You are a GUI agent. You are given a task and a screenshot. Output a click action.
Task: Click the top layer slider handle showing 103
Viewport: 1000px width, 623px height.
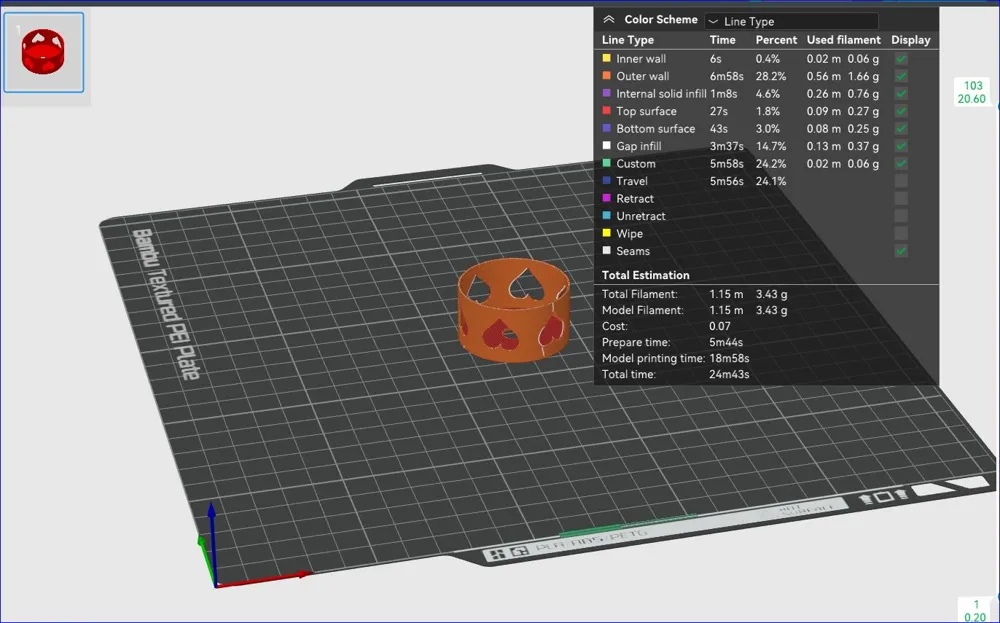972,92
